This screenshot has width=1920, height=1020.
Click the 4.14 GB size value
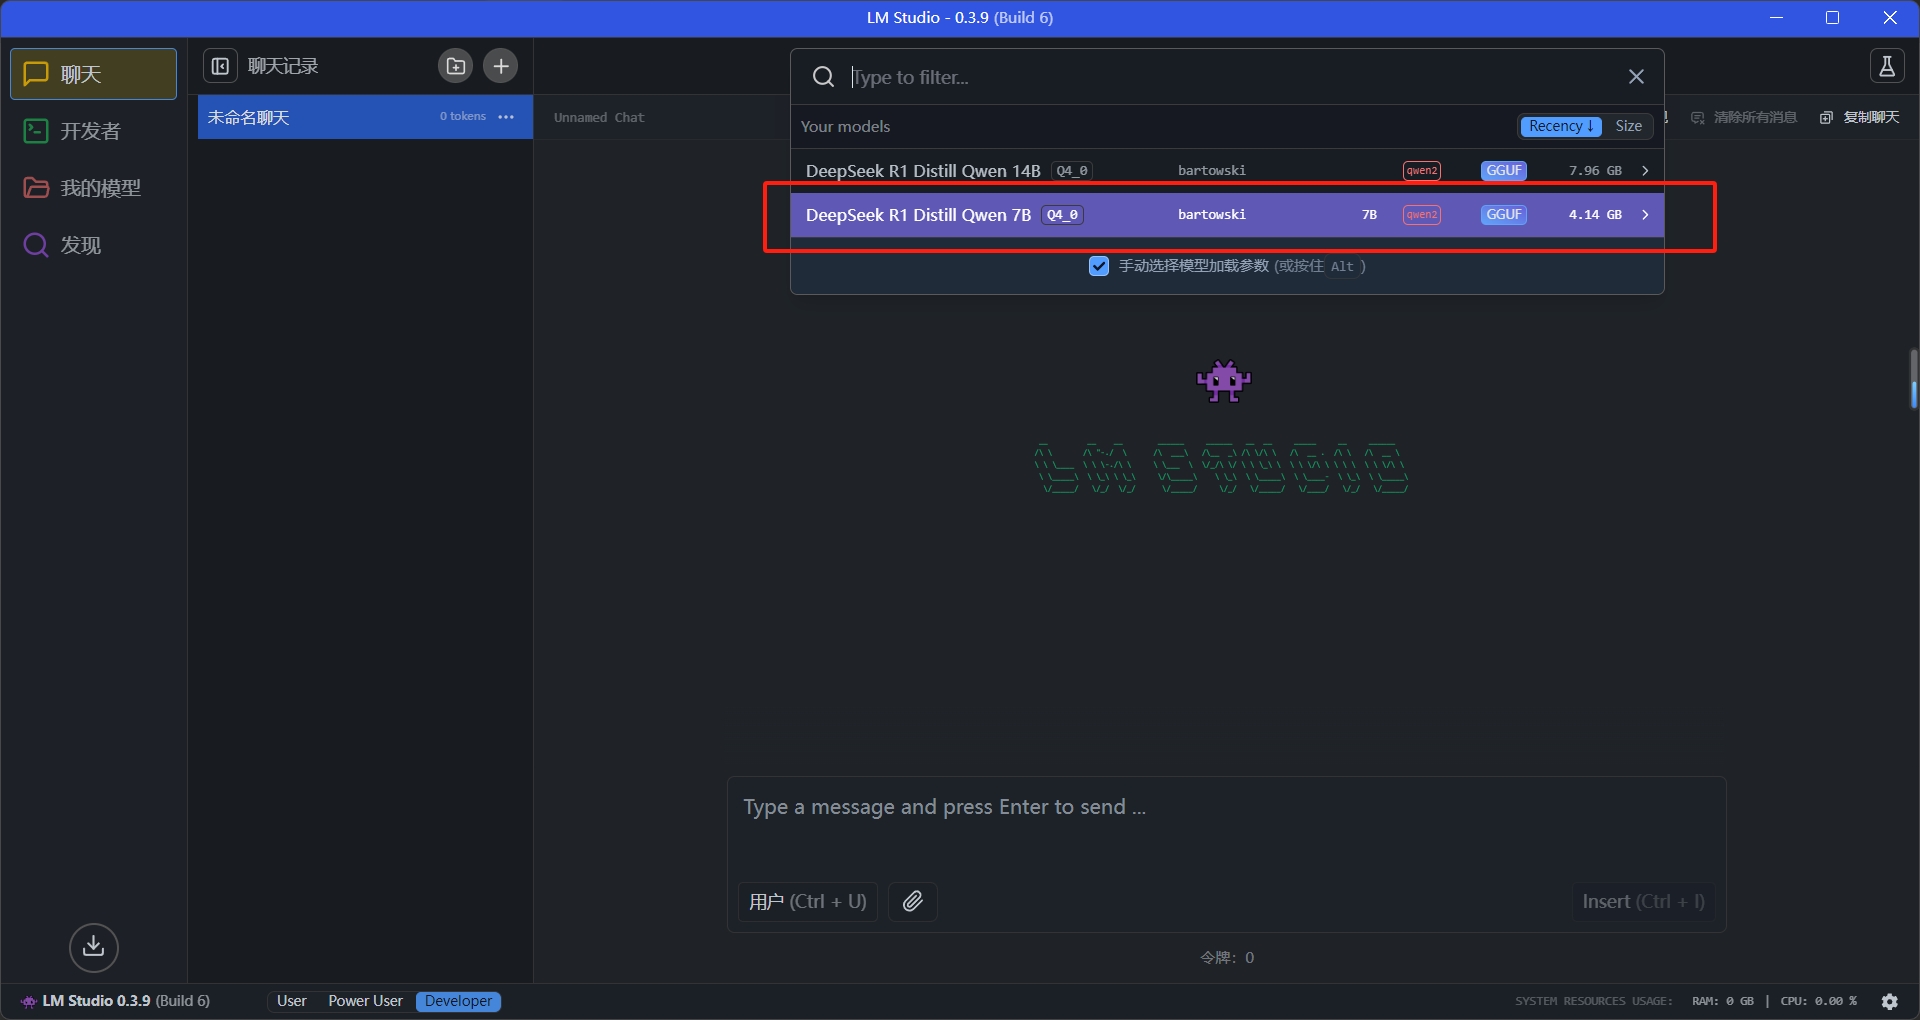coord(1595,215)
